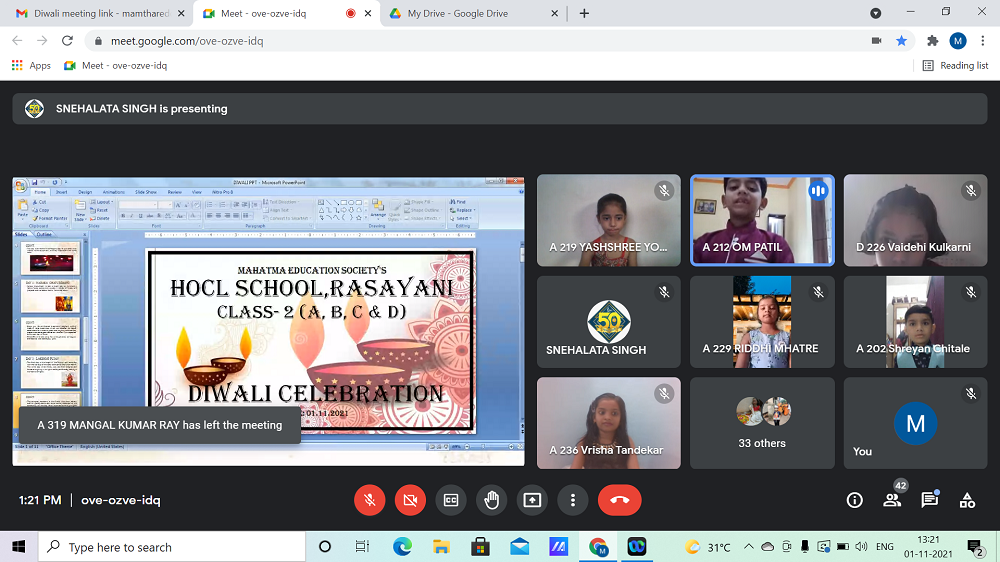This screenshot has height=562, width=1000.
Task: Open meeting details info icon
Action: (x=854, y=500)
